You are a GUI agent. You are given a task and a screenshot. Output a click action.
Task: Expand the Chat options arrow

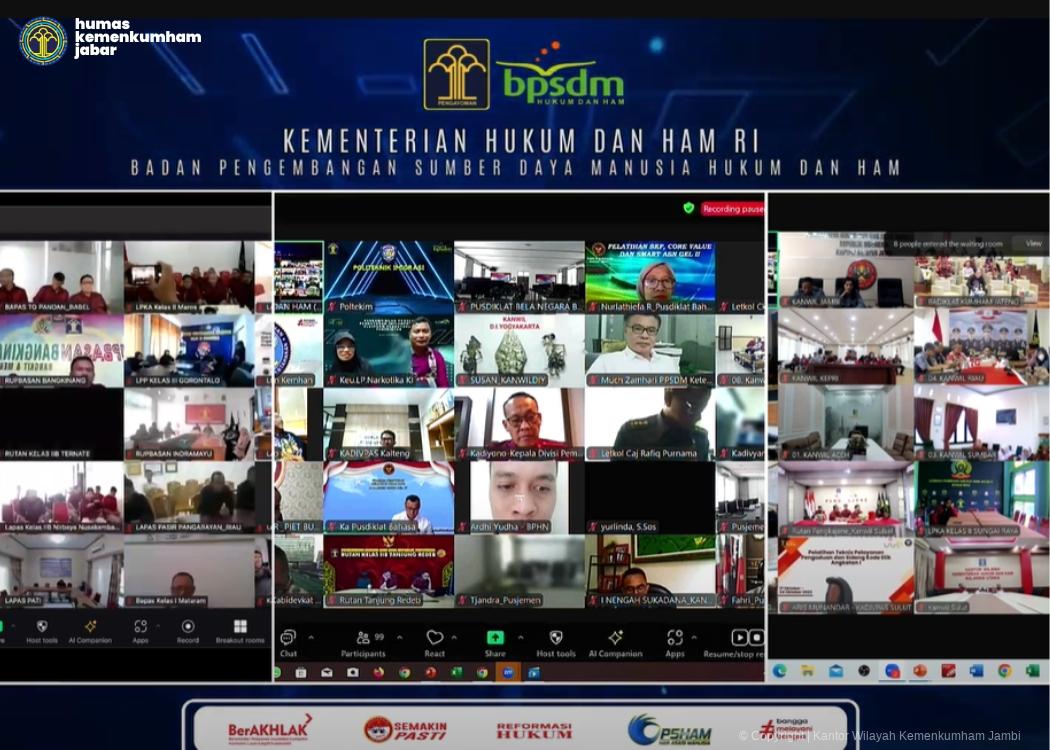311,637
